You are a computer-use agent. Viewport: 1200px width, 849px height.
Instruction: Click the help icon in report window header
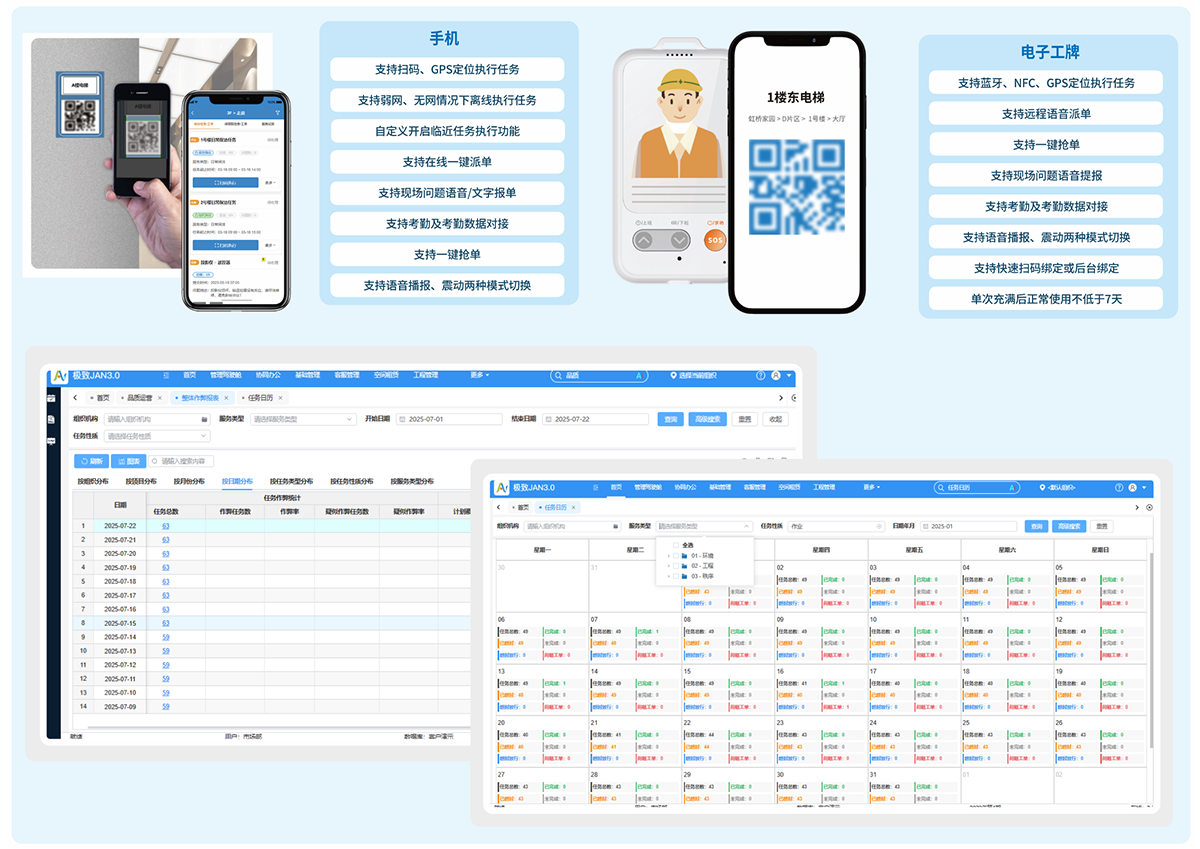pyautogui.click(x=761, y=375)
